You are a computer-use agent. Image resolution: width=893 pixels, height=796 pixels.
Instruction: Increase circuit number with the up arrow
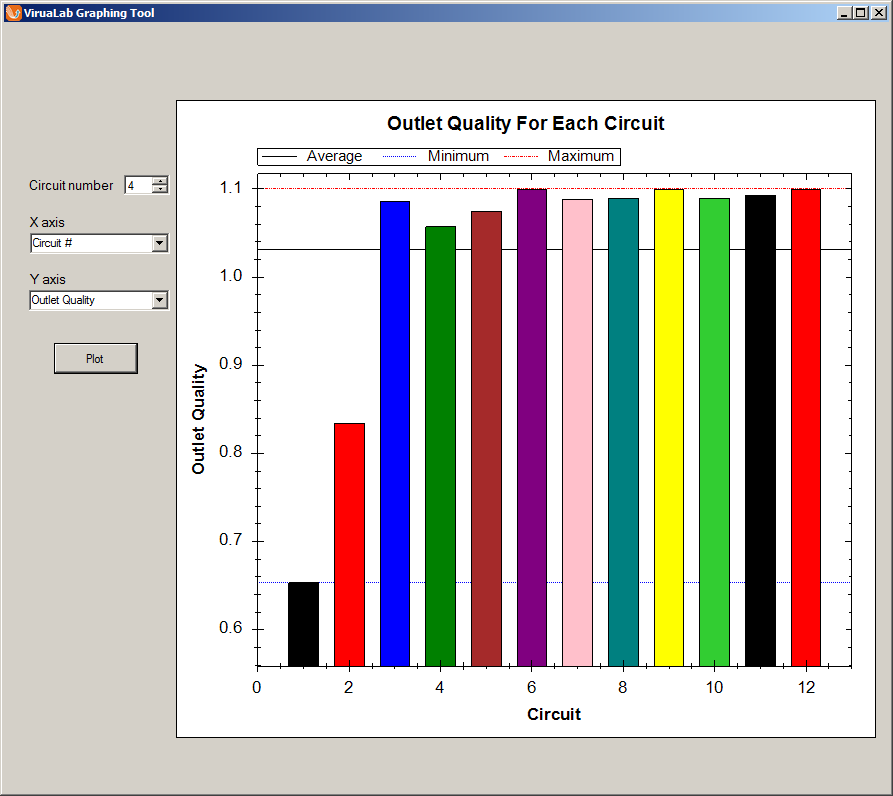[160, 181]
